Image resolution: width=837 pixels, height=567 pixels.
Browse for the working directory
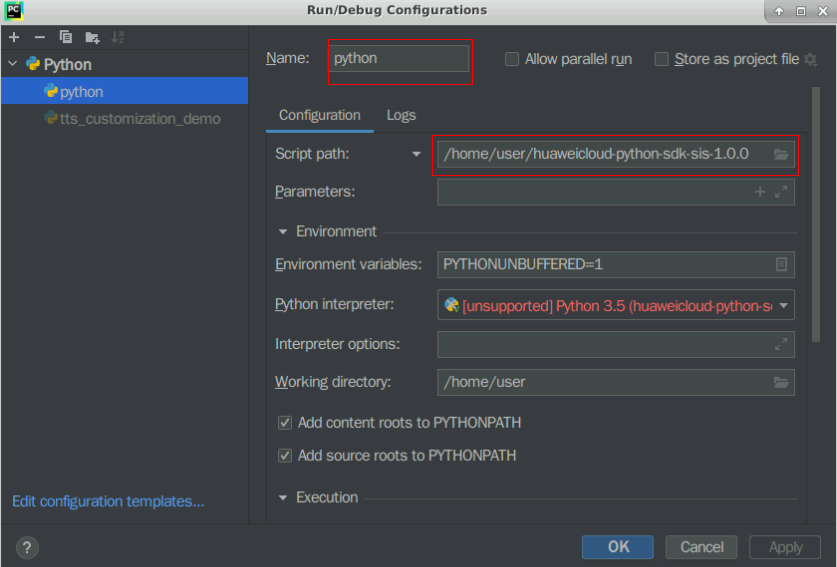point(781,382)
